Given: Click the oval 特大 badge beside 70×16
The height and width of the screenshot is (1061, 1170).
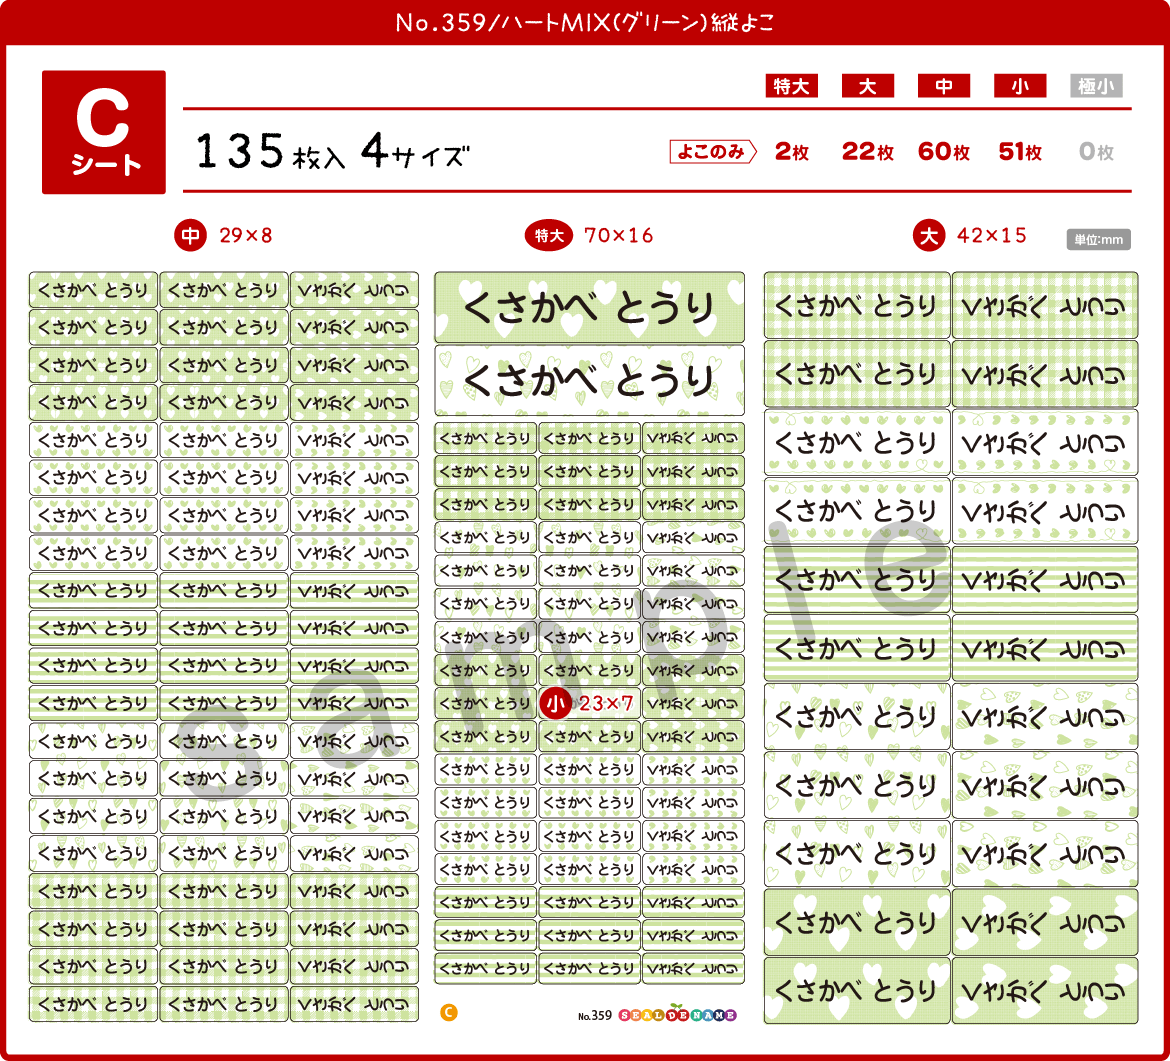Looking at the screenshot, I should [548, 236].
